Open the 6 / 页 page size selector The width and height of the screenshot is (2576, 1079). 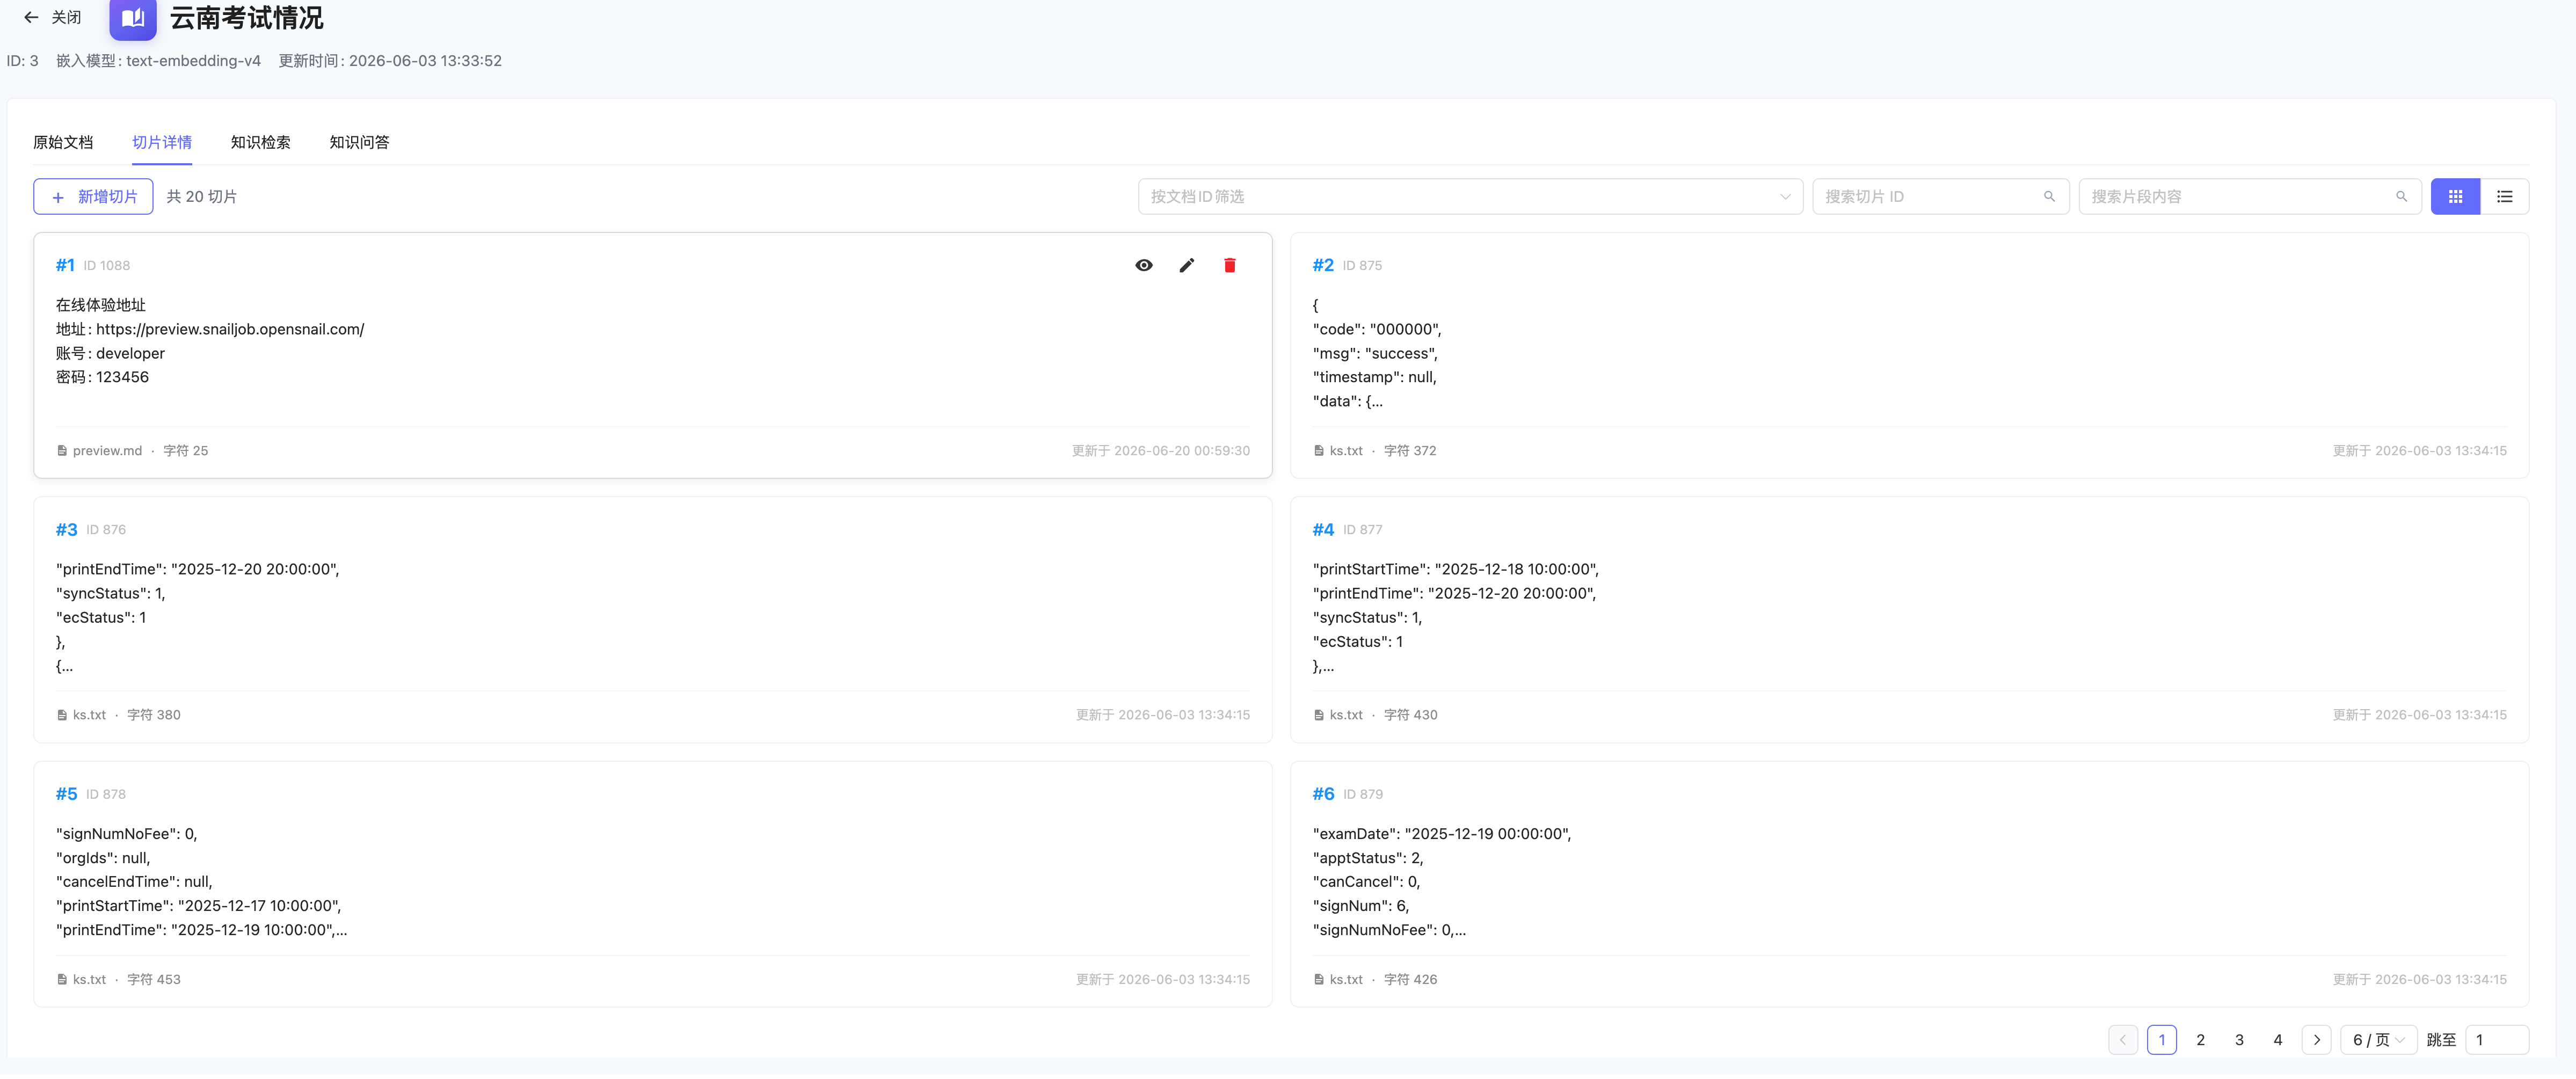[2378, 1040]
